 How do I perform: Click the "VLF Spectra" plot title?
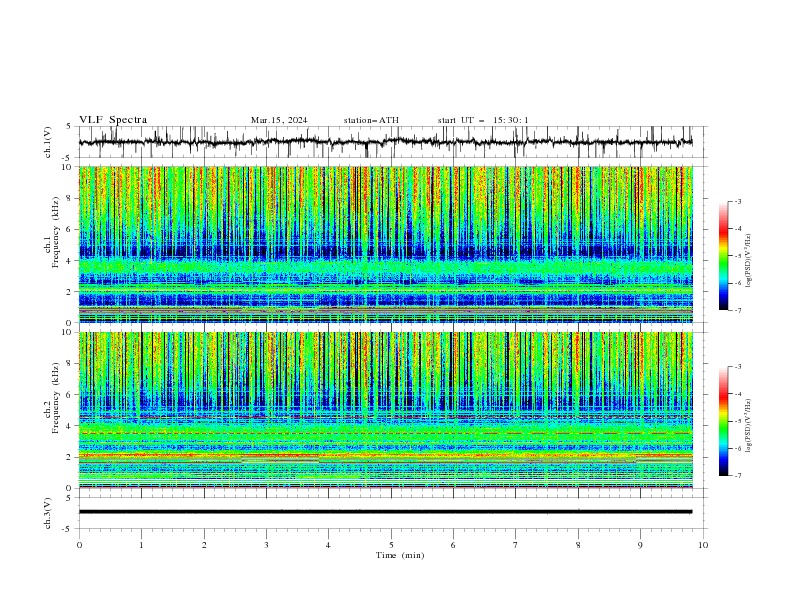click(113, 120)
